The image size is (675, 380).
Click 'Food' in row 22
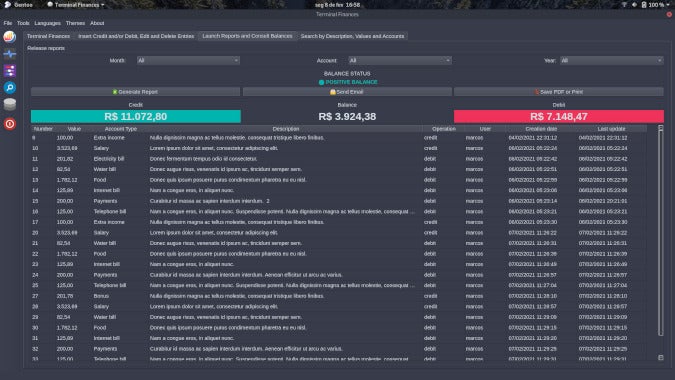99,254
